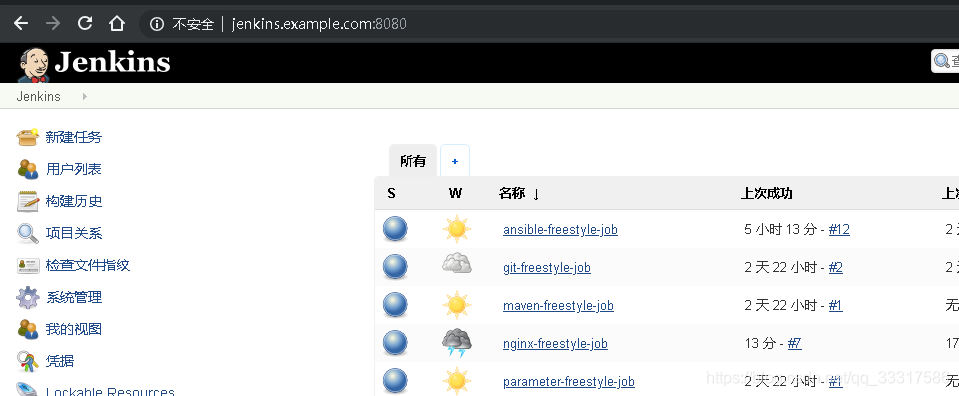The height and width of the screenshot is (396, 959).
Task: Click the 项目关系 magnifier icon
Action: tap(28, 233)
